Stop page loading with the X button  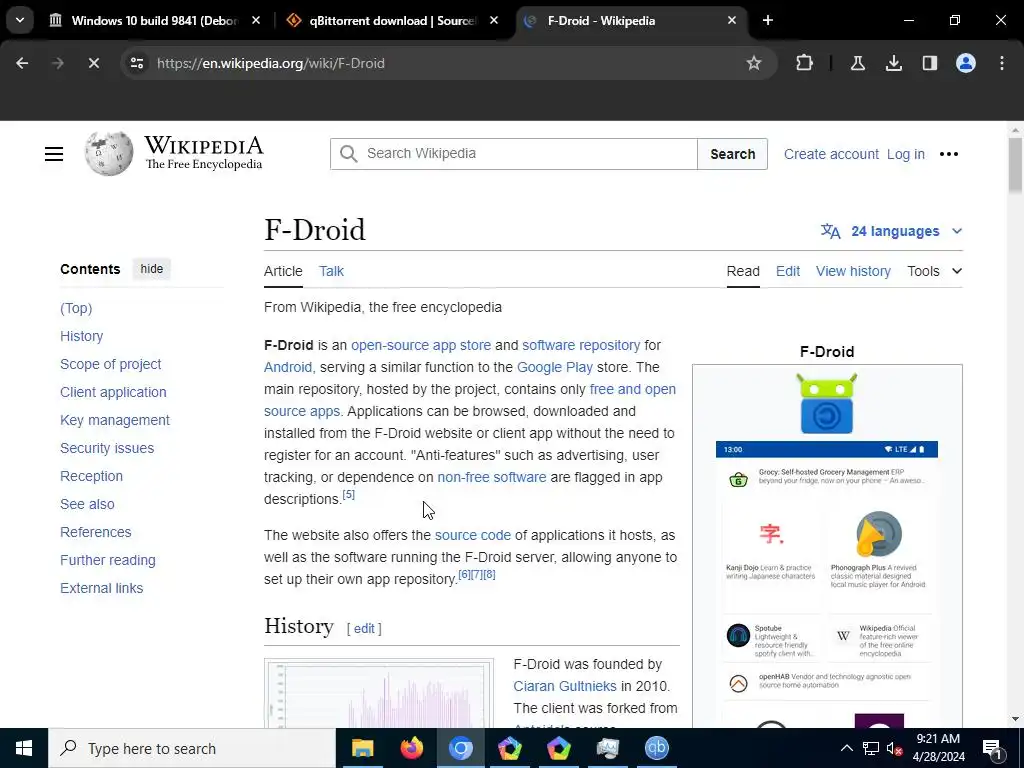(93, 63)
